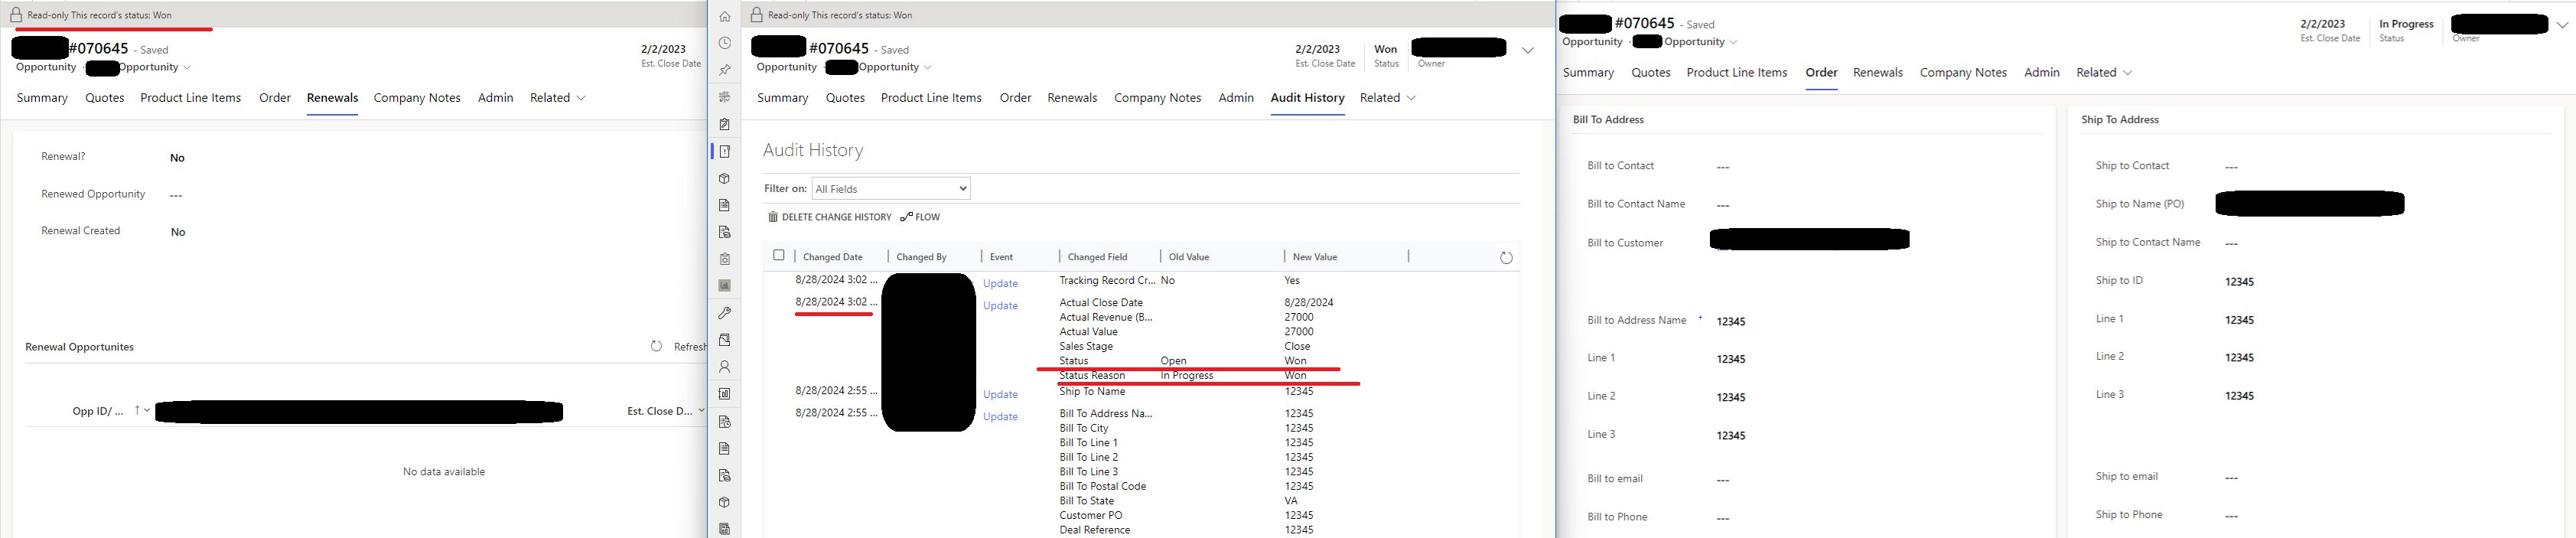Open form selector chevron in Audit History window
This screenshot has height=538, width=2576.
(928, 68)
